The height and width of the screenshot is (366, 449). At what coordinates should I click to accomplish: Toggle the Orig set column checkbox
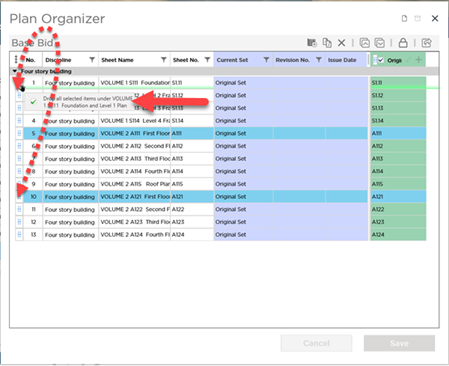tap(381, 60)
